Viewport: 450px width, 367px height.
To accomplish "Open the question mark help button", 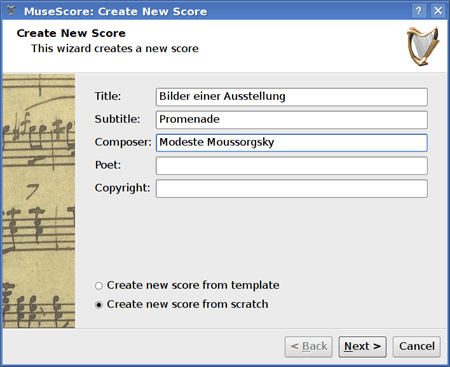I will click(x=419, y=11).
